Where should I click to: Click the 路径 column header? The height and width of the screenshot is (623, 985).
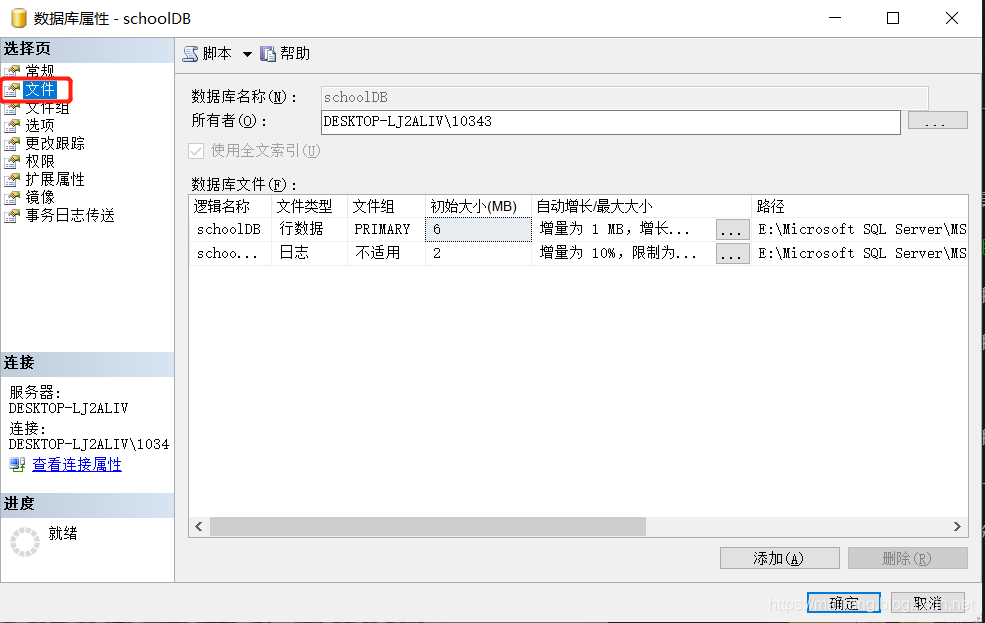coord(859,207)
